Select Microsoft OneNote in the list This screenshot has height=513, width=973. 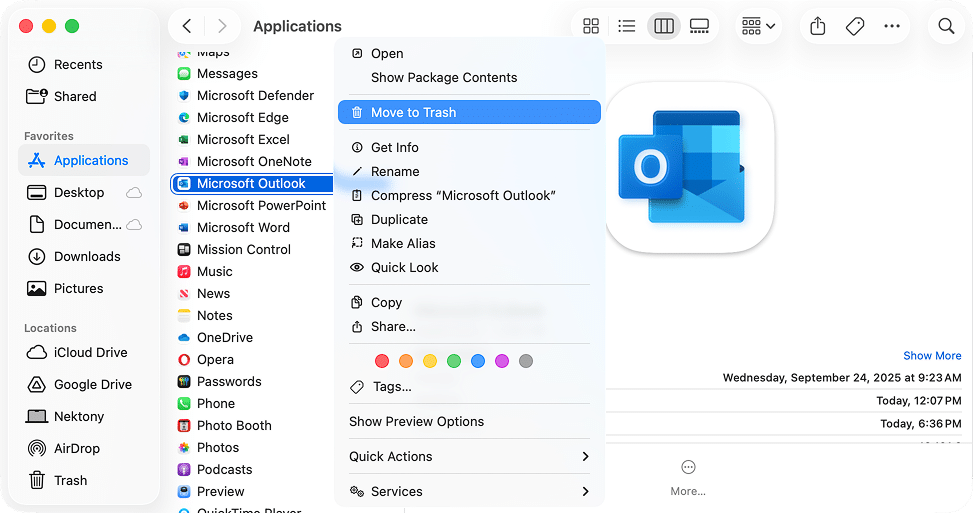click(x=253, y=162)
